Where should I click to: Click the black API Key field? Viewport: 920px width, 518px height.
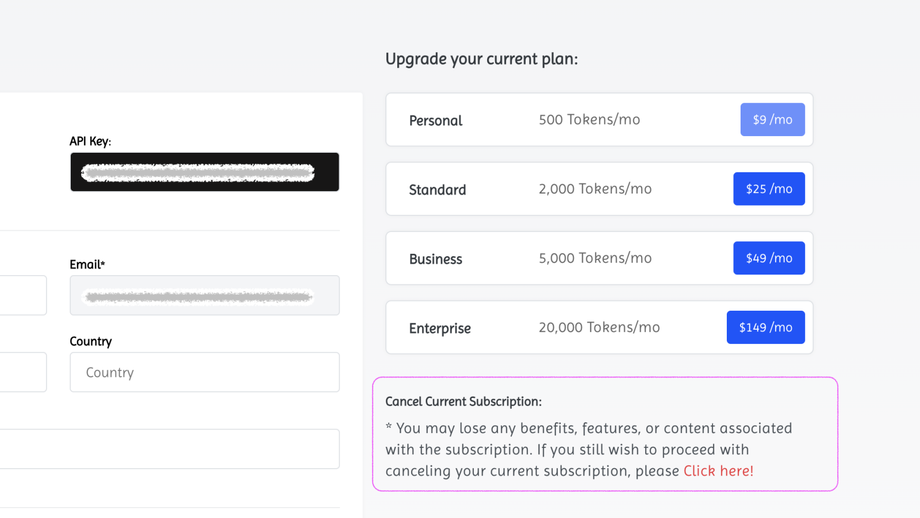204,172
